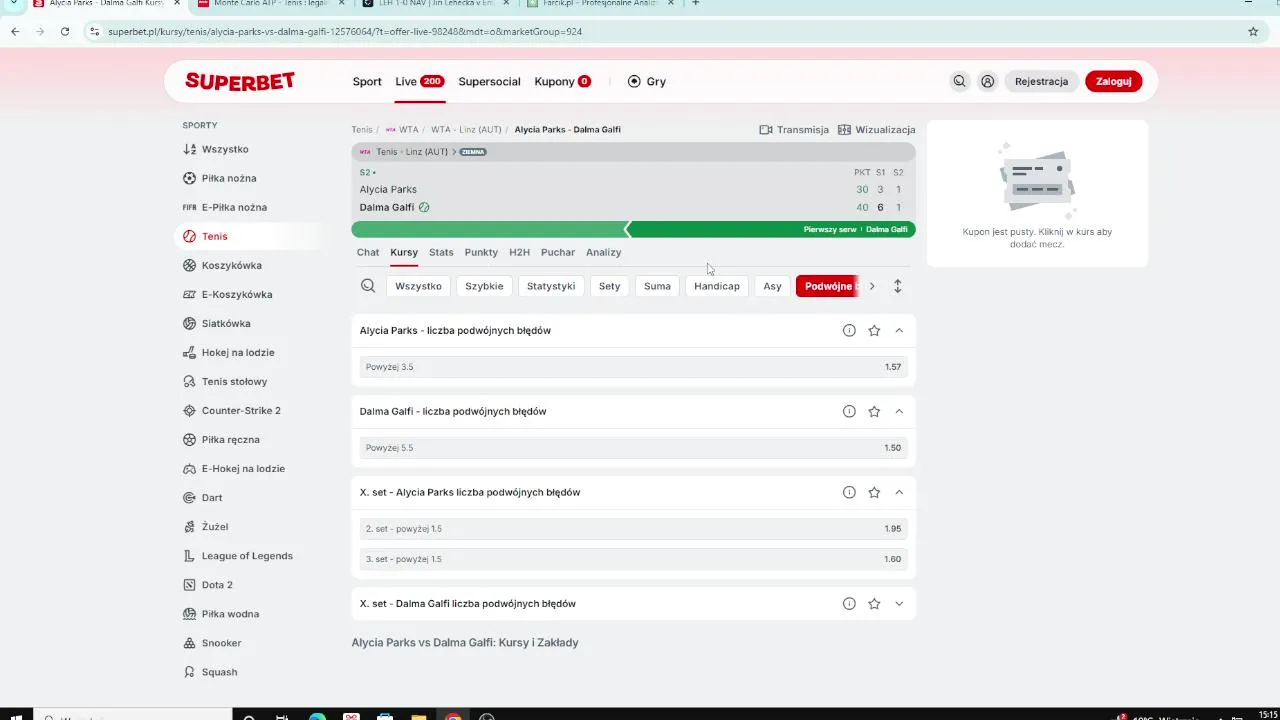Screen dimensions: 1280x720
Task: Select Siatkówka in sports sidebar
Action: pyautogui.click(x=226, y=323)
